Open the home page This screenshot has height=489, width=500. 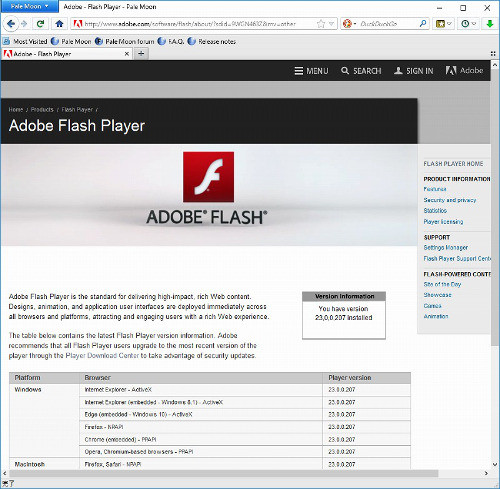[59, 24]
